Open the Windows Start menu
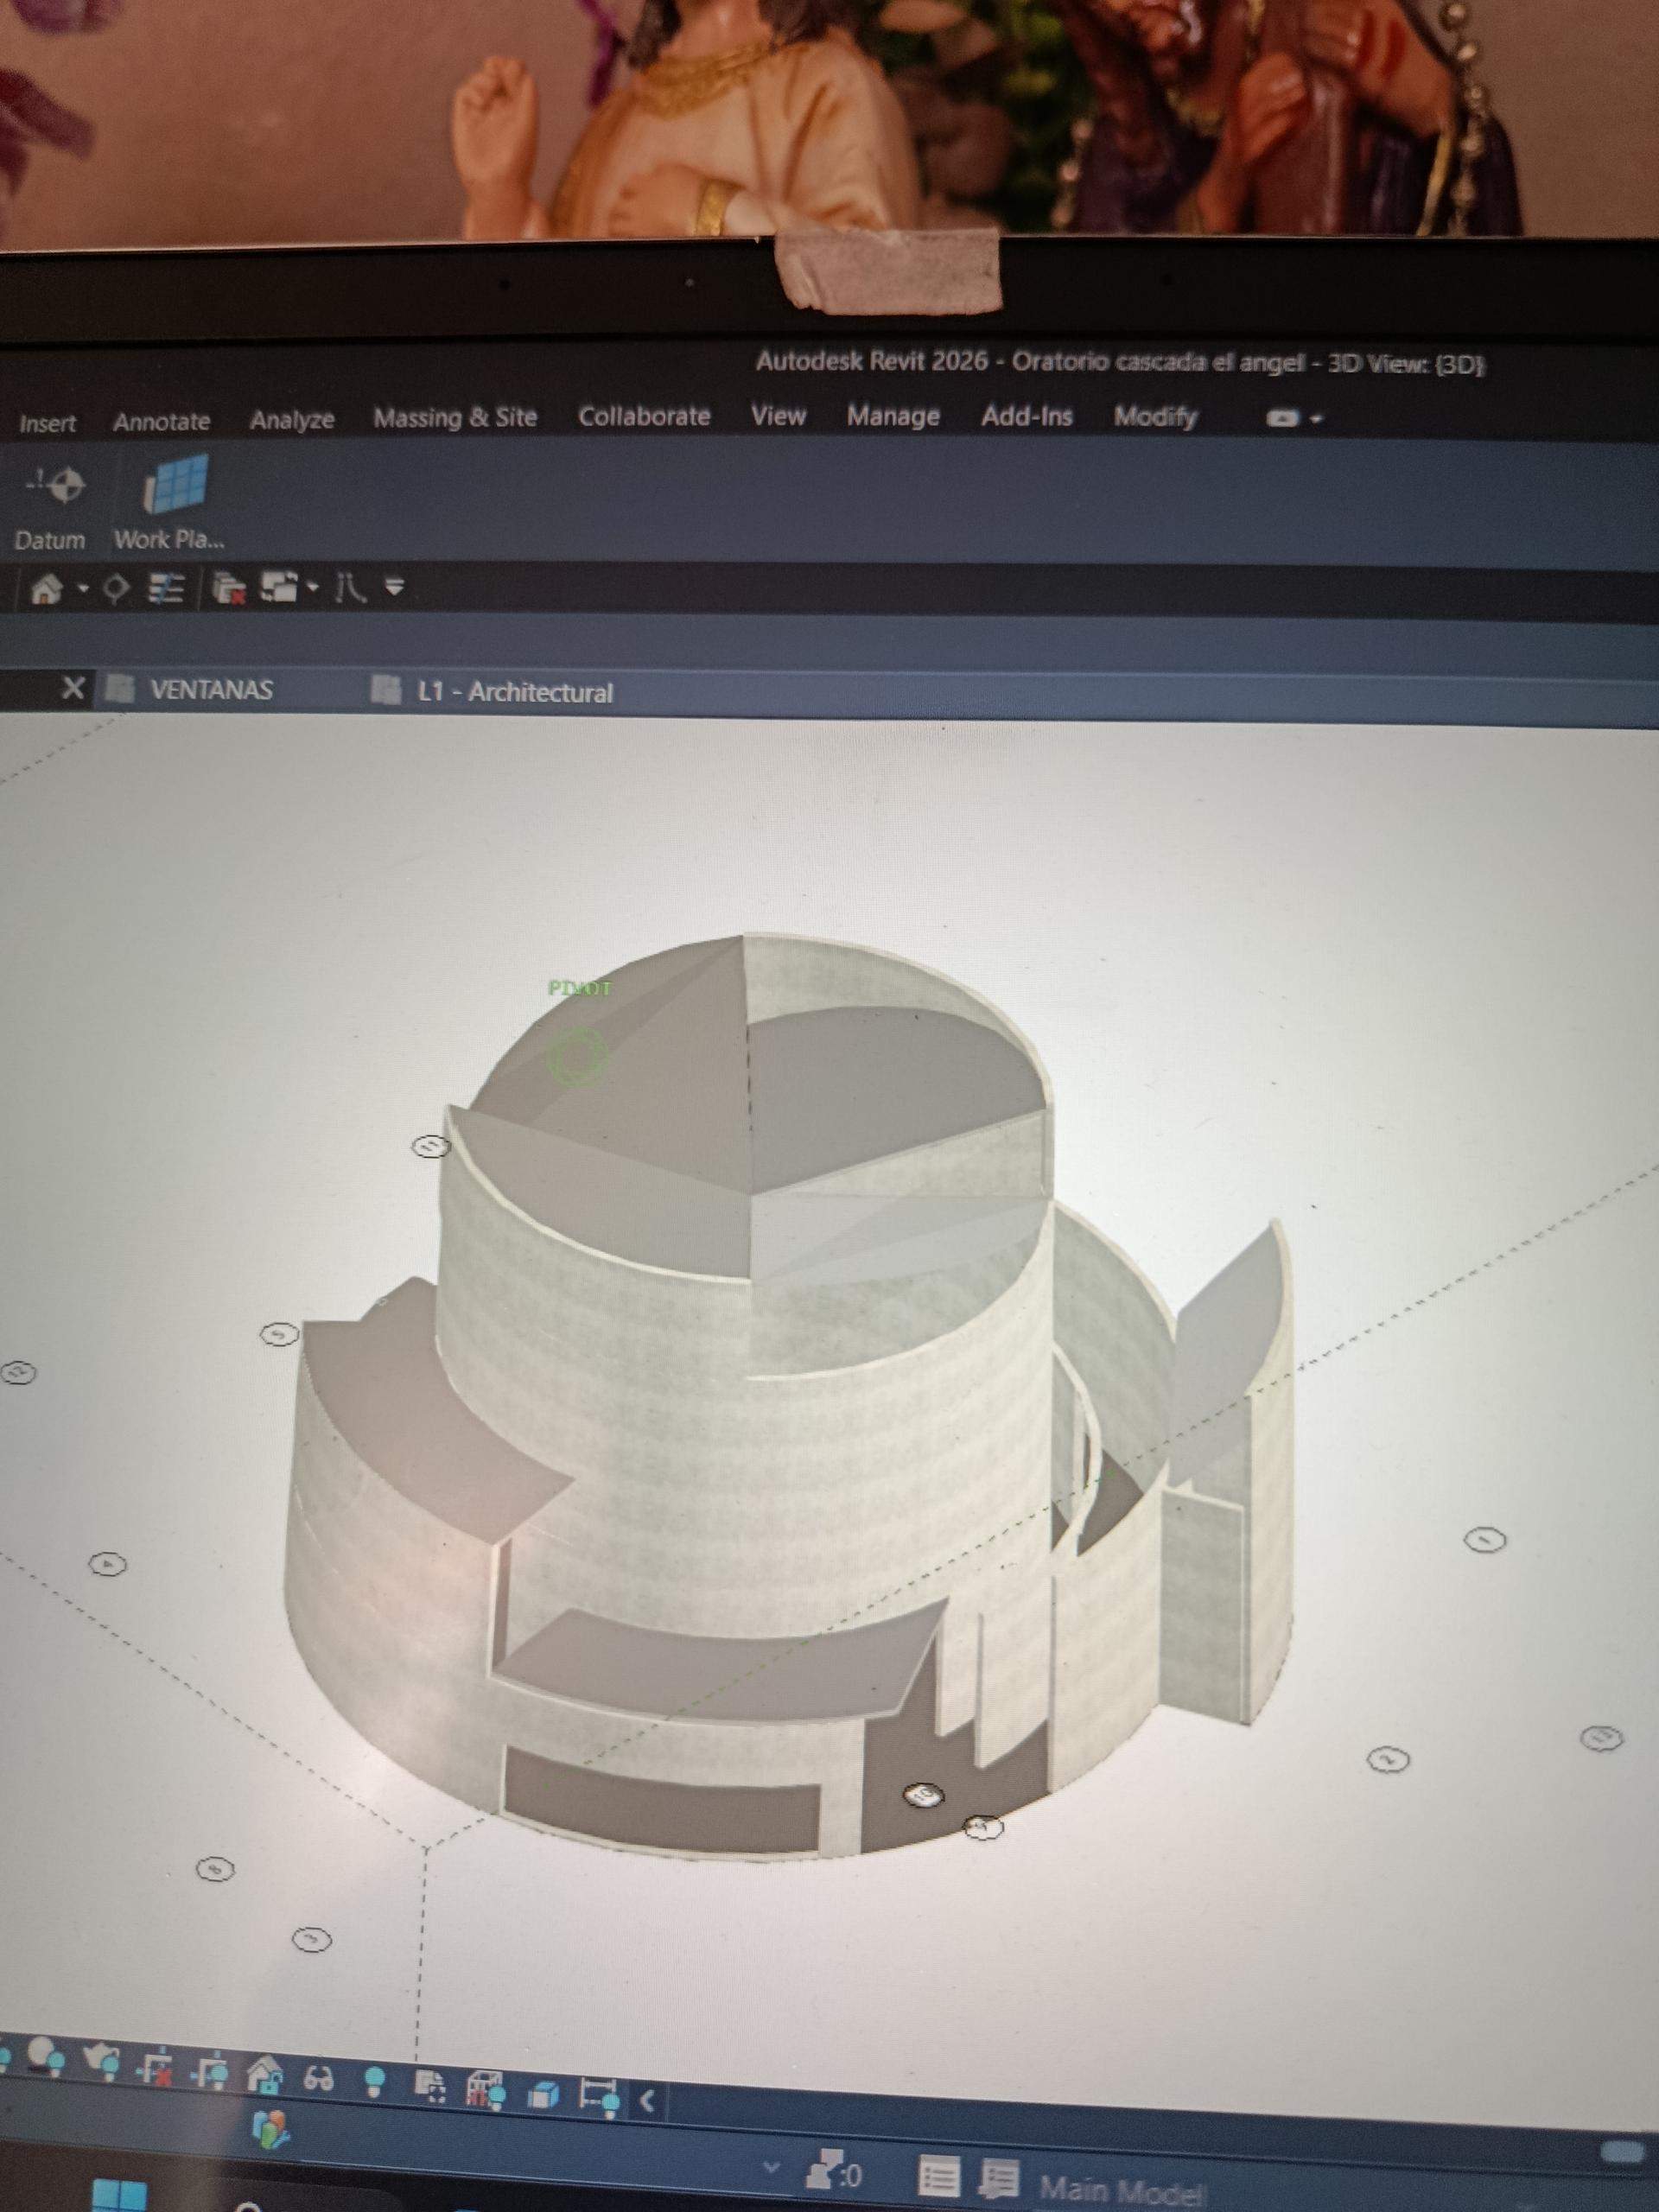The image size is (1659, 2212). point(118,2196)
